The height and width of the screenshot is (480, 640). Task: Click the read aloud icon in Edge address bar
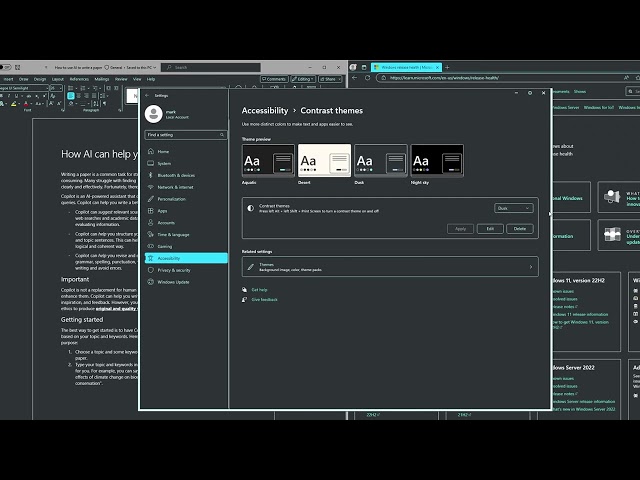coord(627,78)
